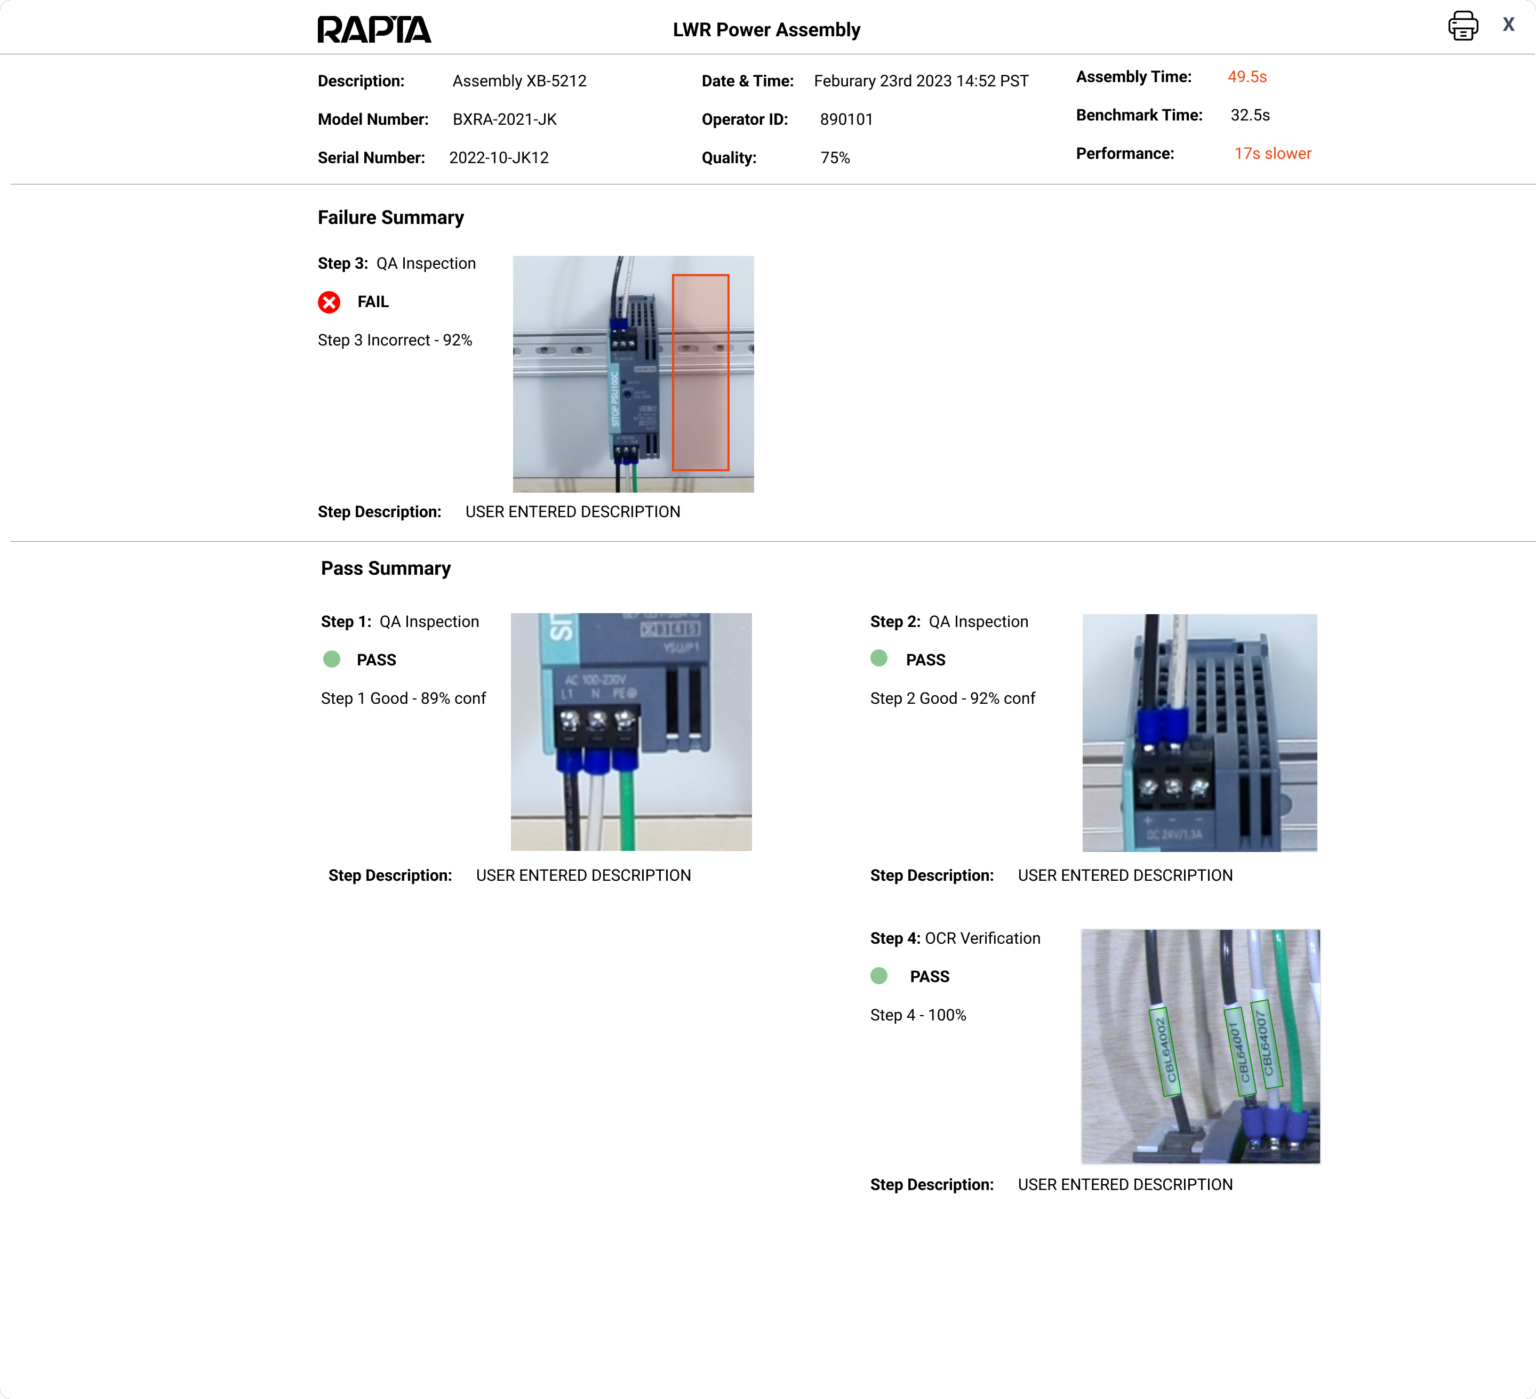Select the LWR Power Assembly title
Viewport: 1536px width, 1399px height.
[767, 30]
